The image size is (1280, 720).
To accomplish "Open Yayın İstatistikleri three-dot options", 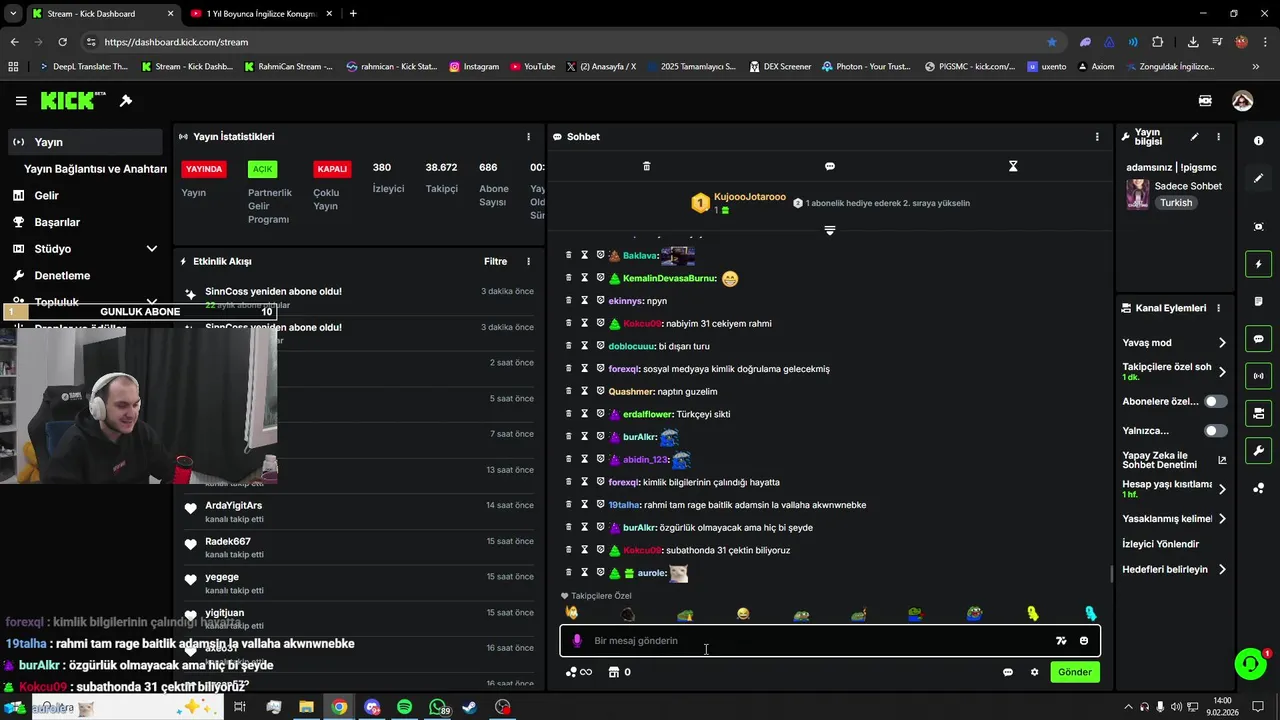I will 529,137.
